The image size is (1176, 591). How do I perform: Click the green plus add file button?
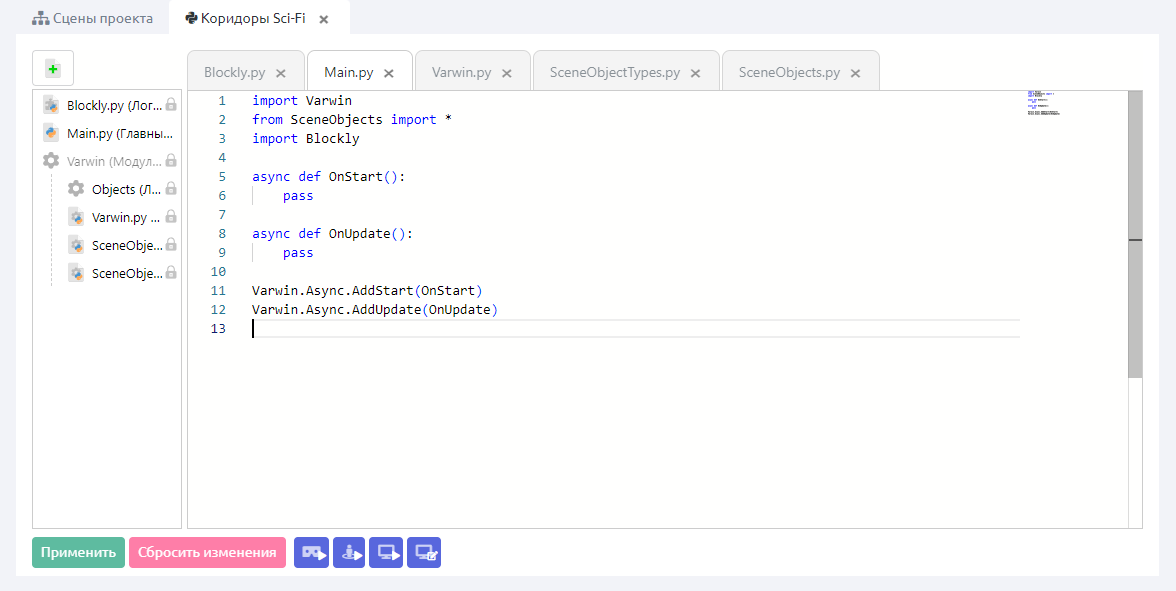click(x=53, y=69)
